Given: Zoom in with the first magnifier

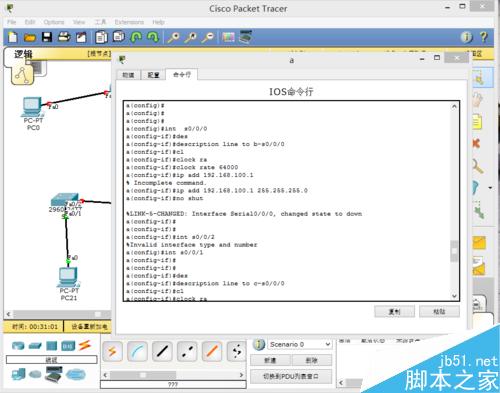Looking at the screenshot, I should 173,37.
